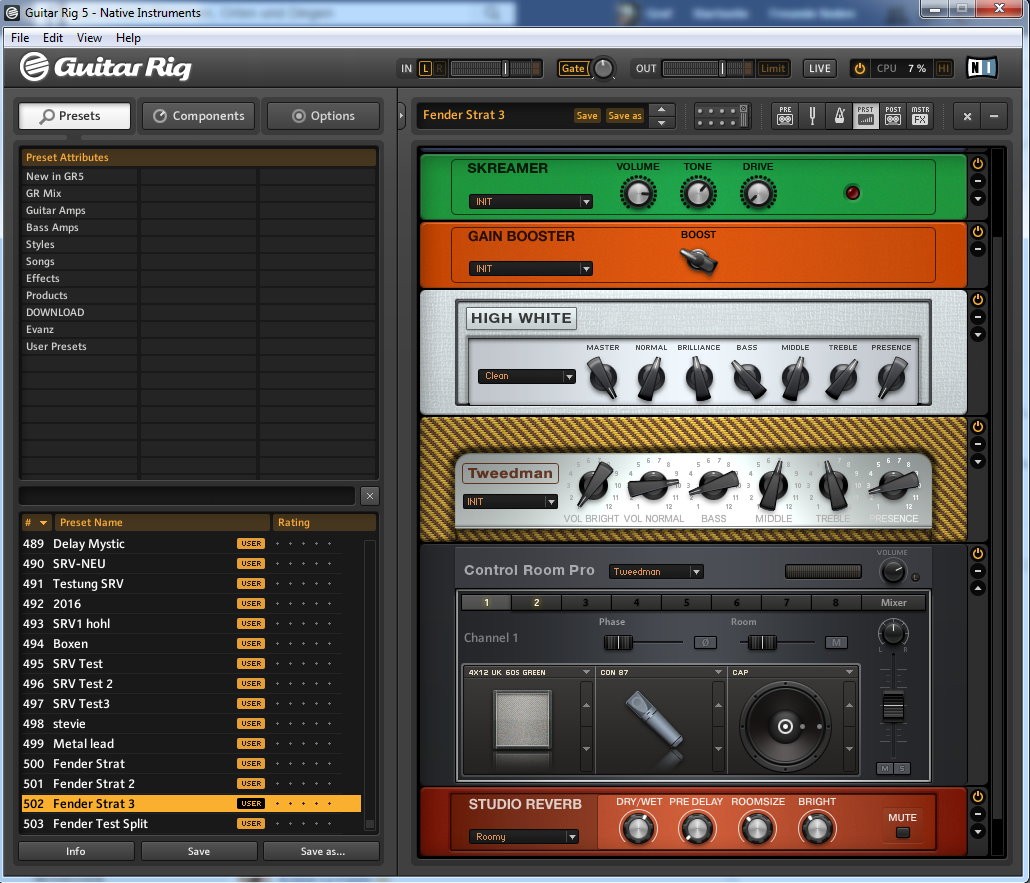This screenshot has height=883, width=1030.
Task: Open the Gain Booster INIT preset dropdown
Action: click(x=531, y=269)
